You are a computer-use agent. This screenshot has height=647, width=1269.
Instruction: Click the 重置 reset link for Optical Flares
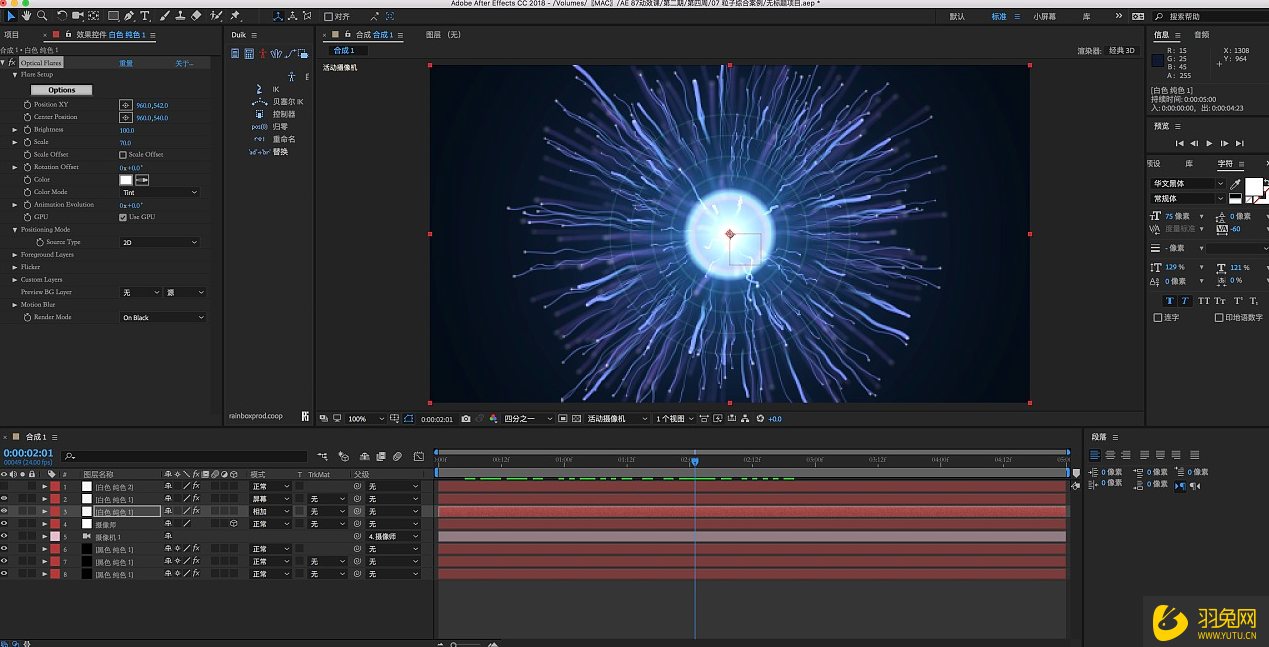126,63
